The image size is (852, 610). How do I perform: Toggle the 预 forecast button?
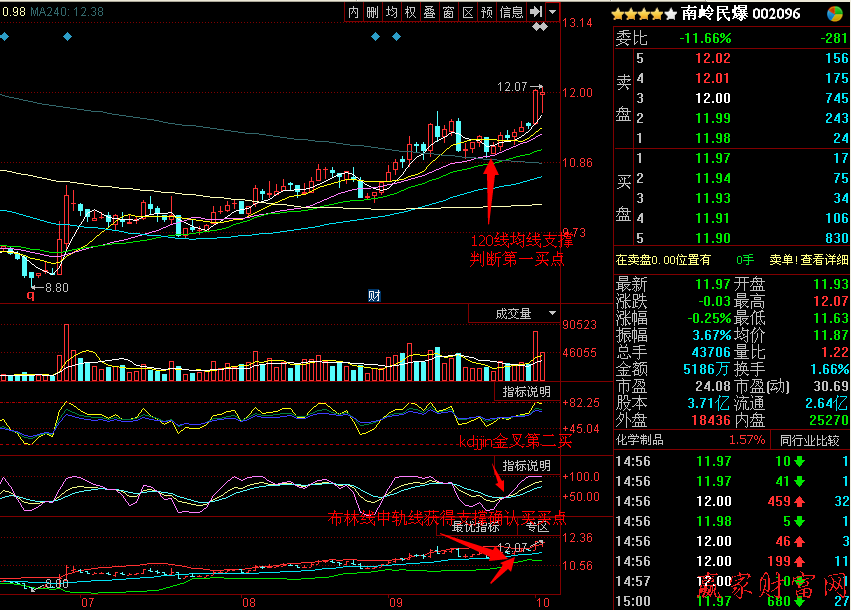tap(486, 12)
